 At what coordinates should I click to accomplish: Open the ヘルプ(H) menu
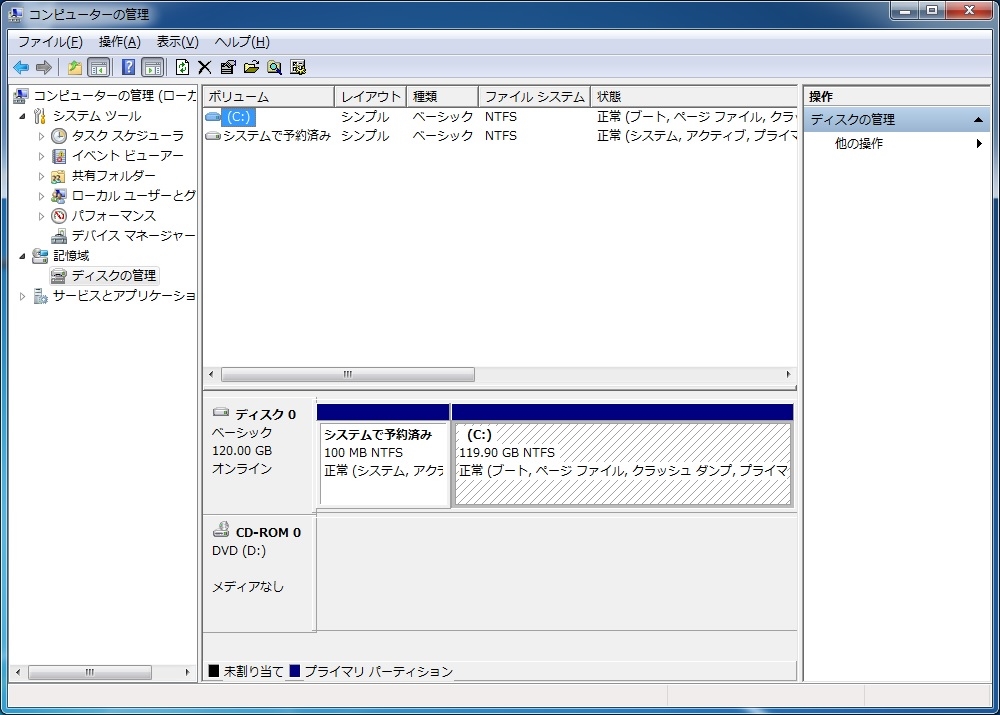242,42
